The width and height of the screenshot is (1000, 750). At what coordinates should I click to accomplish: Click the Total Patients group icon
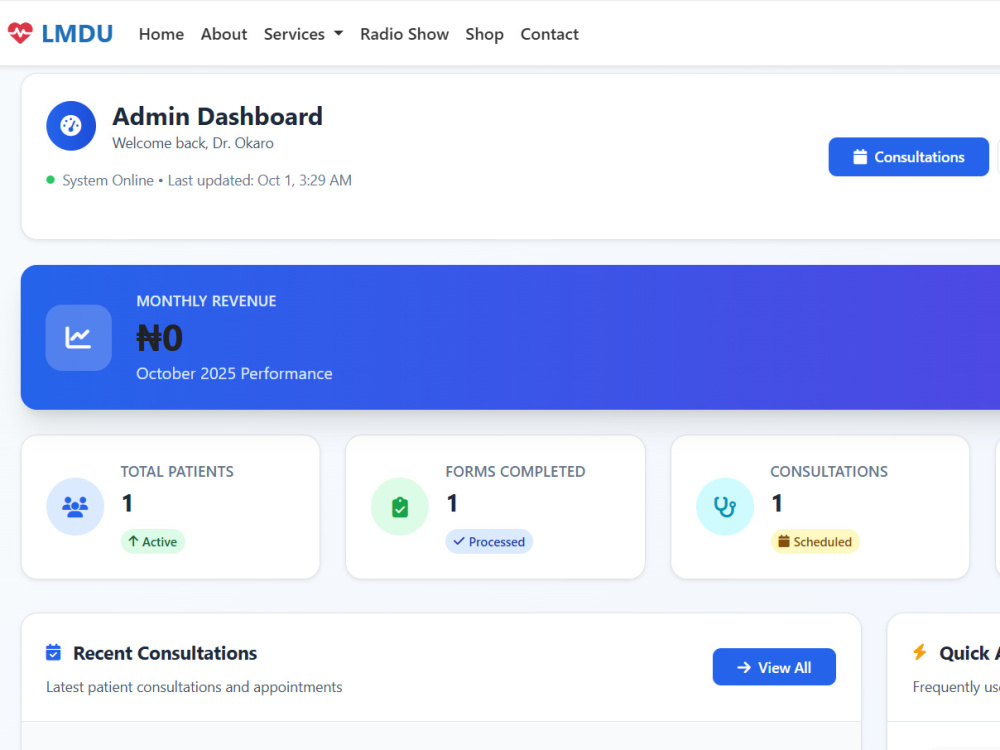[x=75, y=506]
